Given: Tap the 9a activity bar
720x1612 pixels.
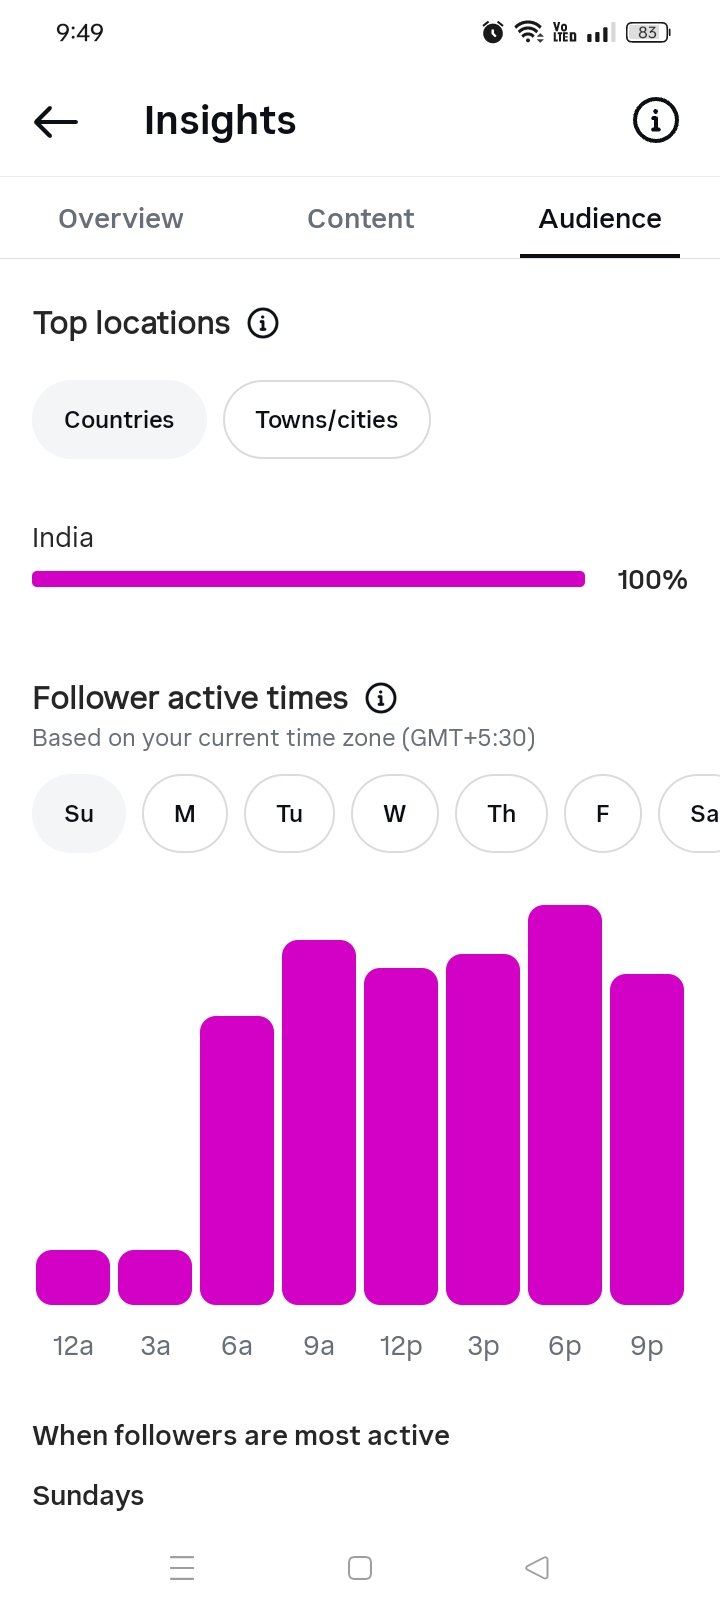Looking at the screenshot, I should click(319, 1122).
